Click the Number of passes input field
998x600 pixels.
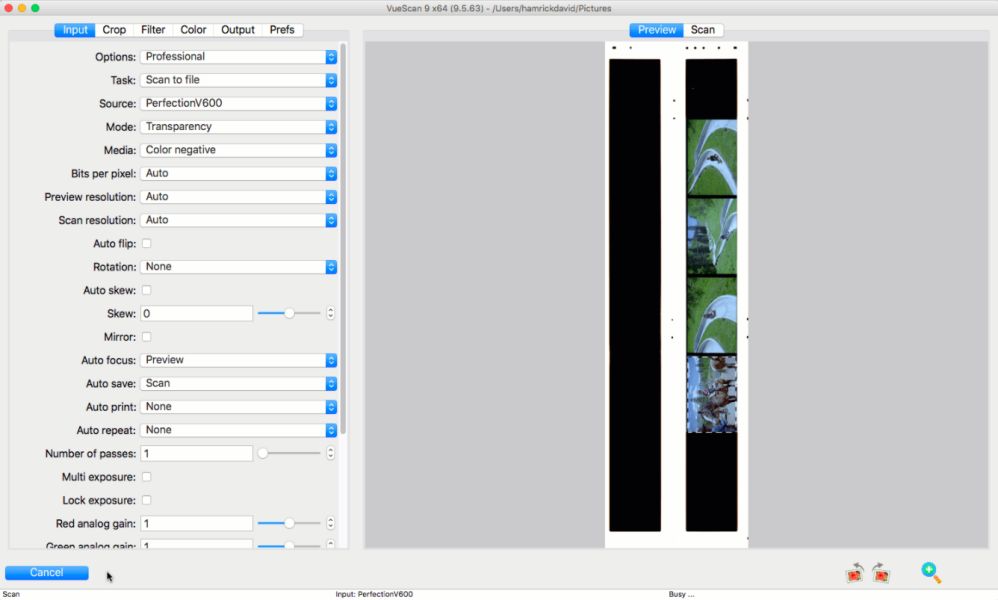[196, 454]
